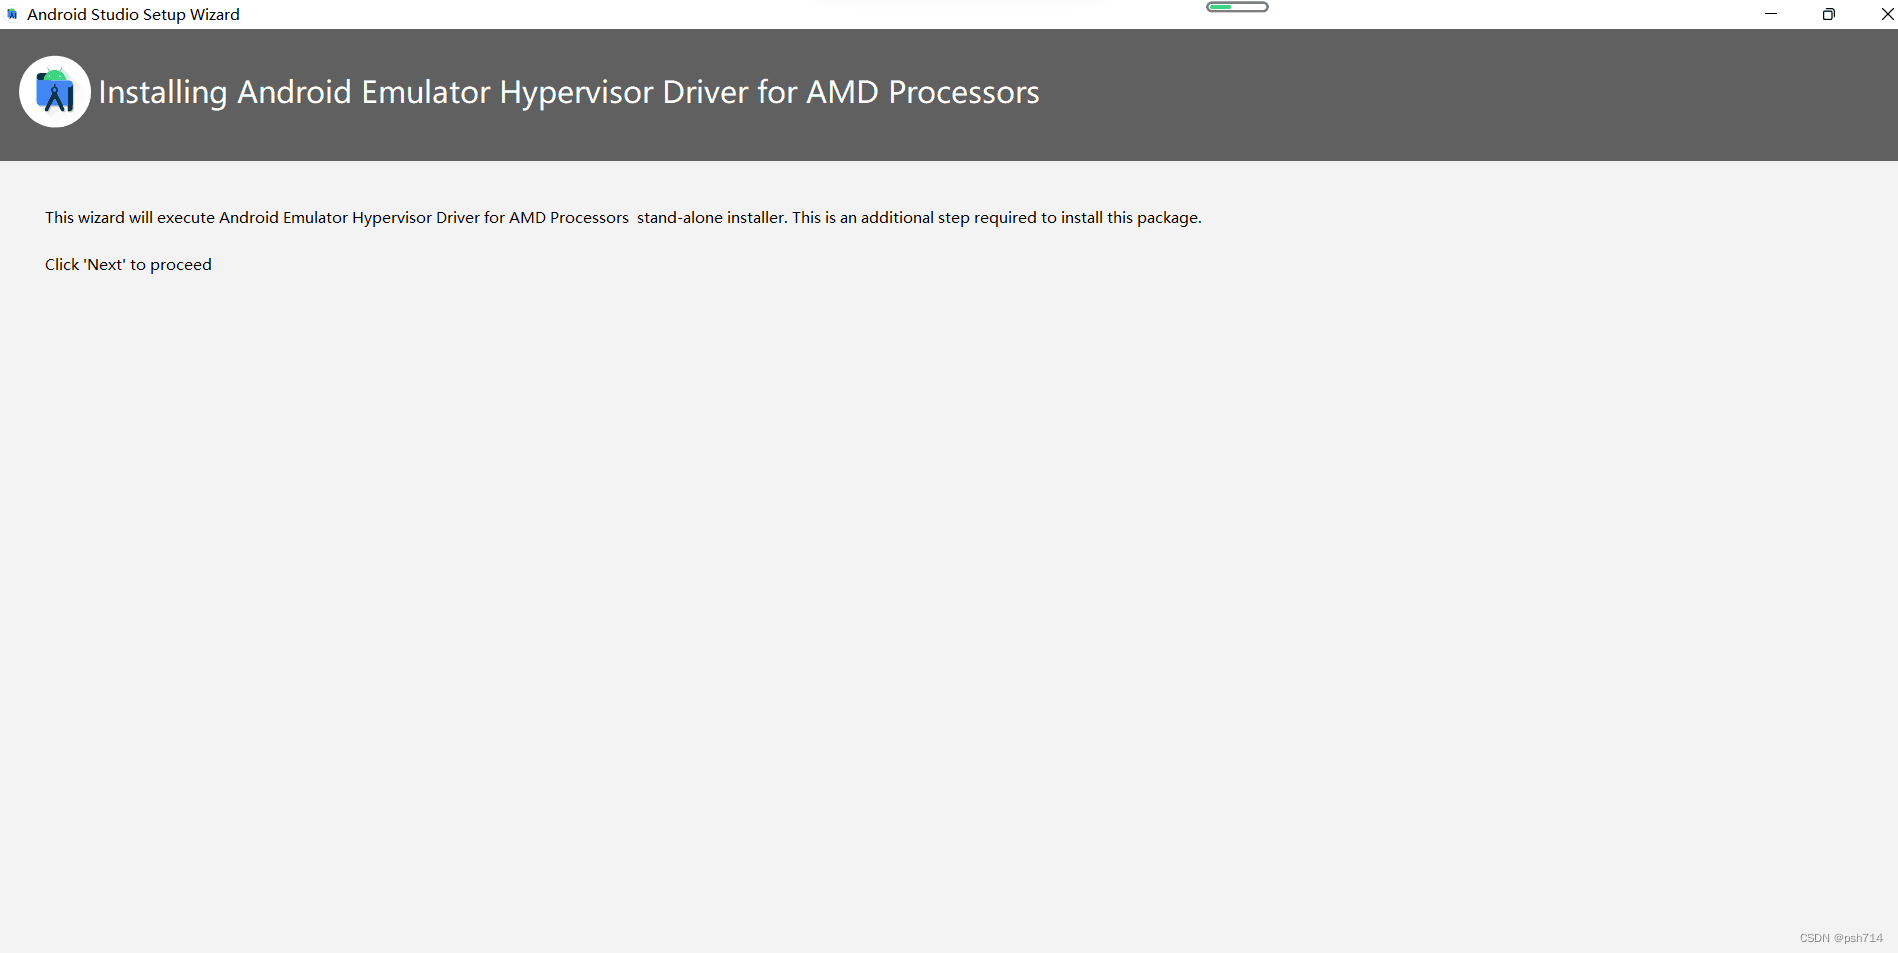Click the small Android Studio title bar icon
Viewport: 1898px width, 953px height.
[x=12, y=14]
